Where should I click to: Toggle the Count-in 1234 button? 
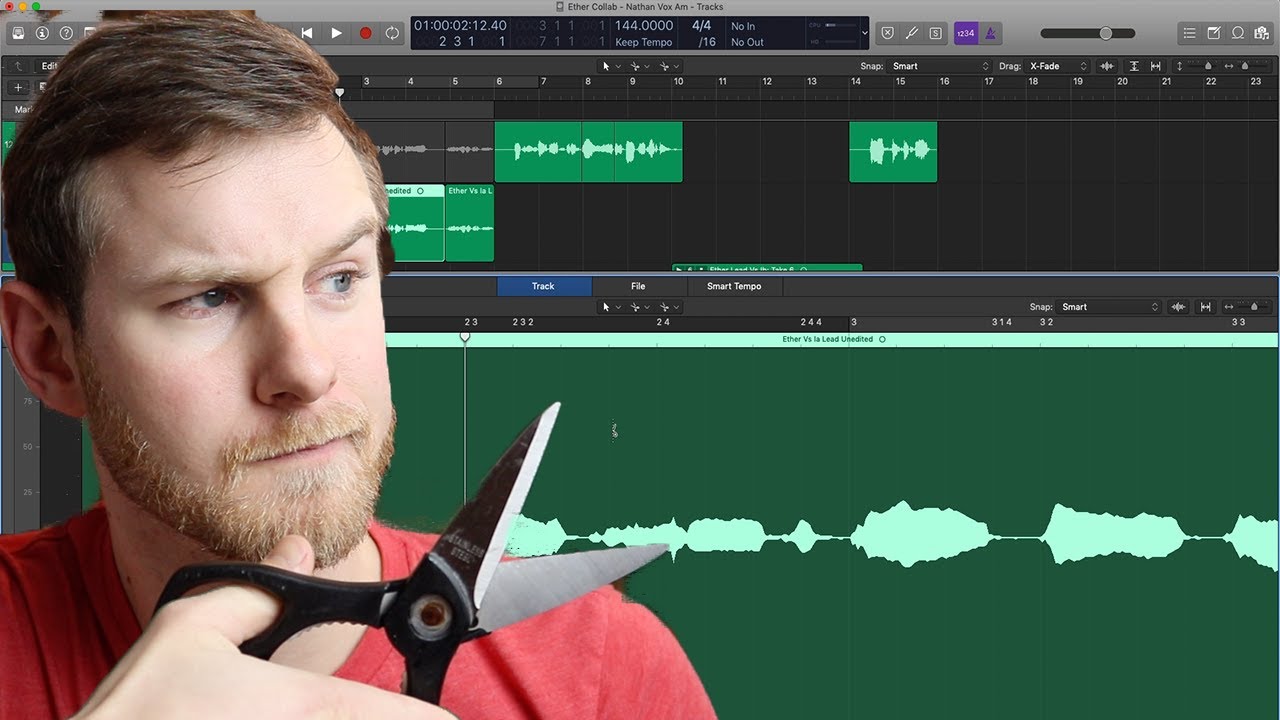click(x=965, y=33)
